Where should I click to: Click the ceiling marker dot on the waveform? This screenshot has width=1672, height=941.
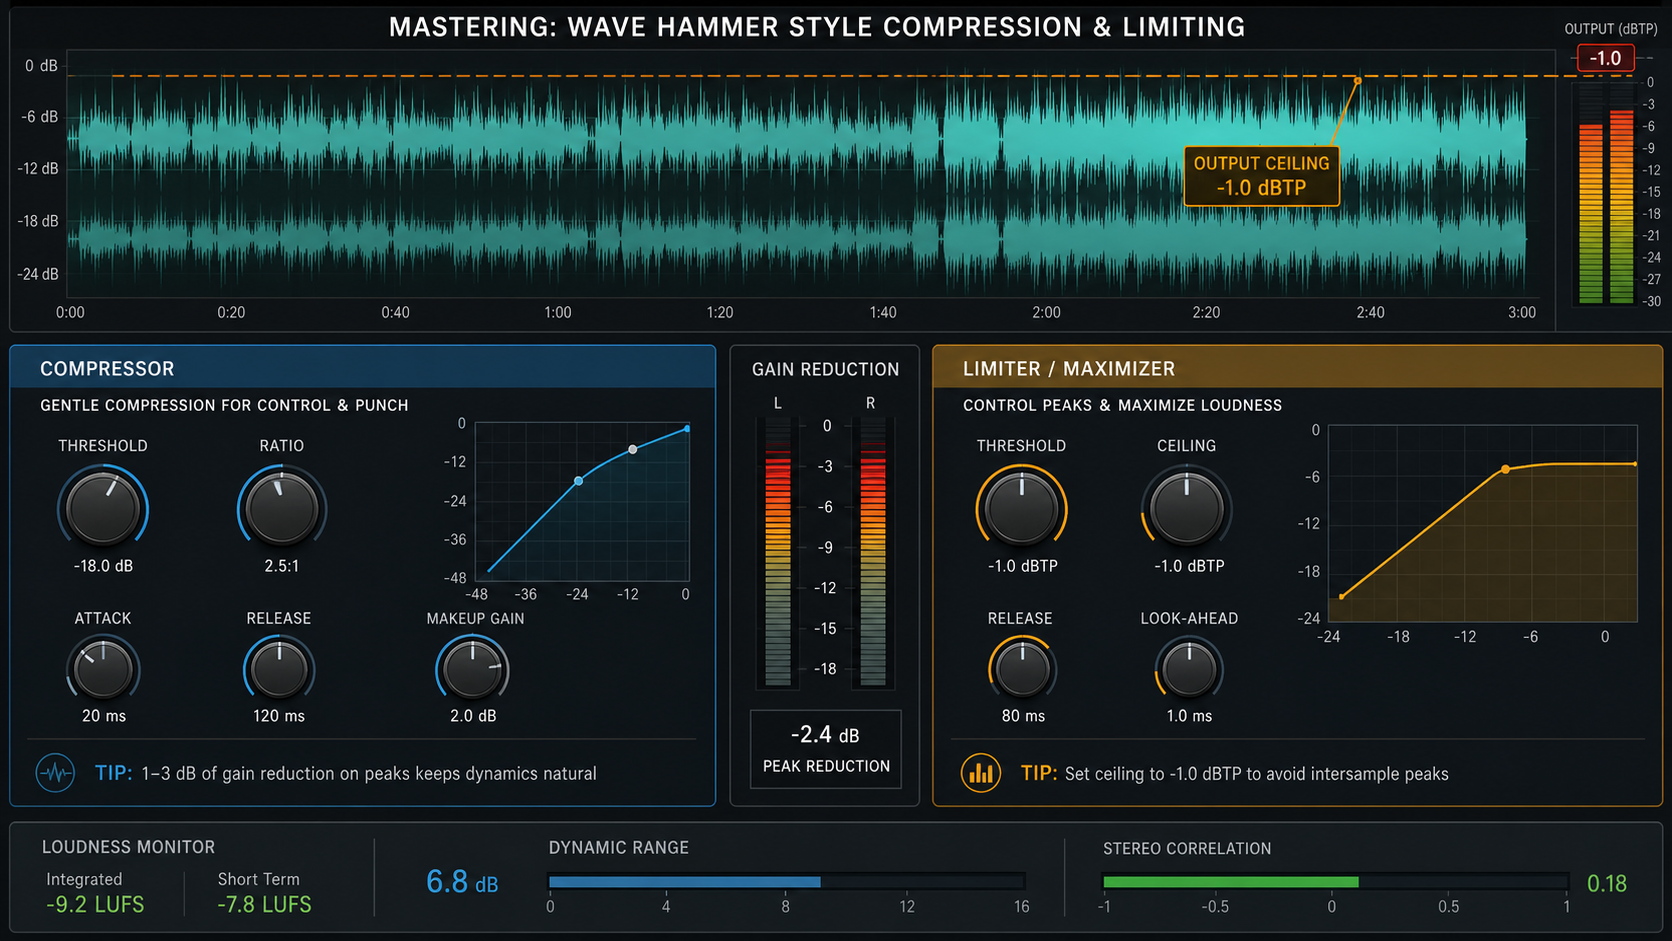(x=1357, y=80)
